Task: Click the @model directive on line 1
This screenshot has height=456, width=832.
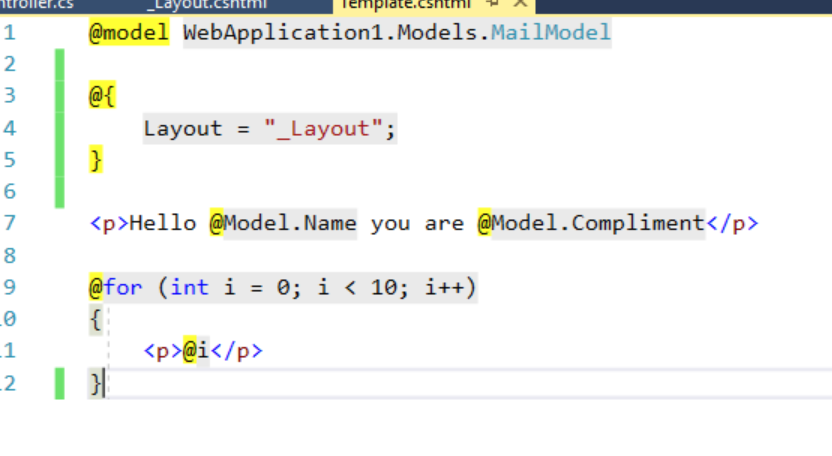Action: (129, 32)
